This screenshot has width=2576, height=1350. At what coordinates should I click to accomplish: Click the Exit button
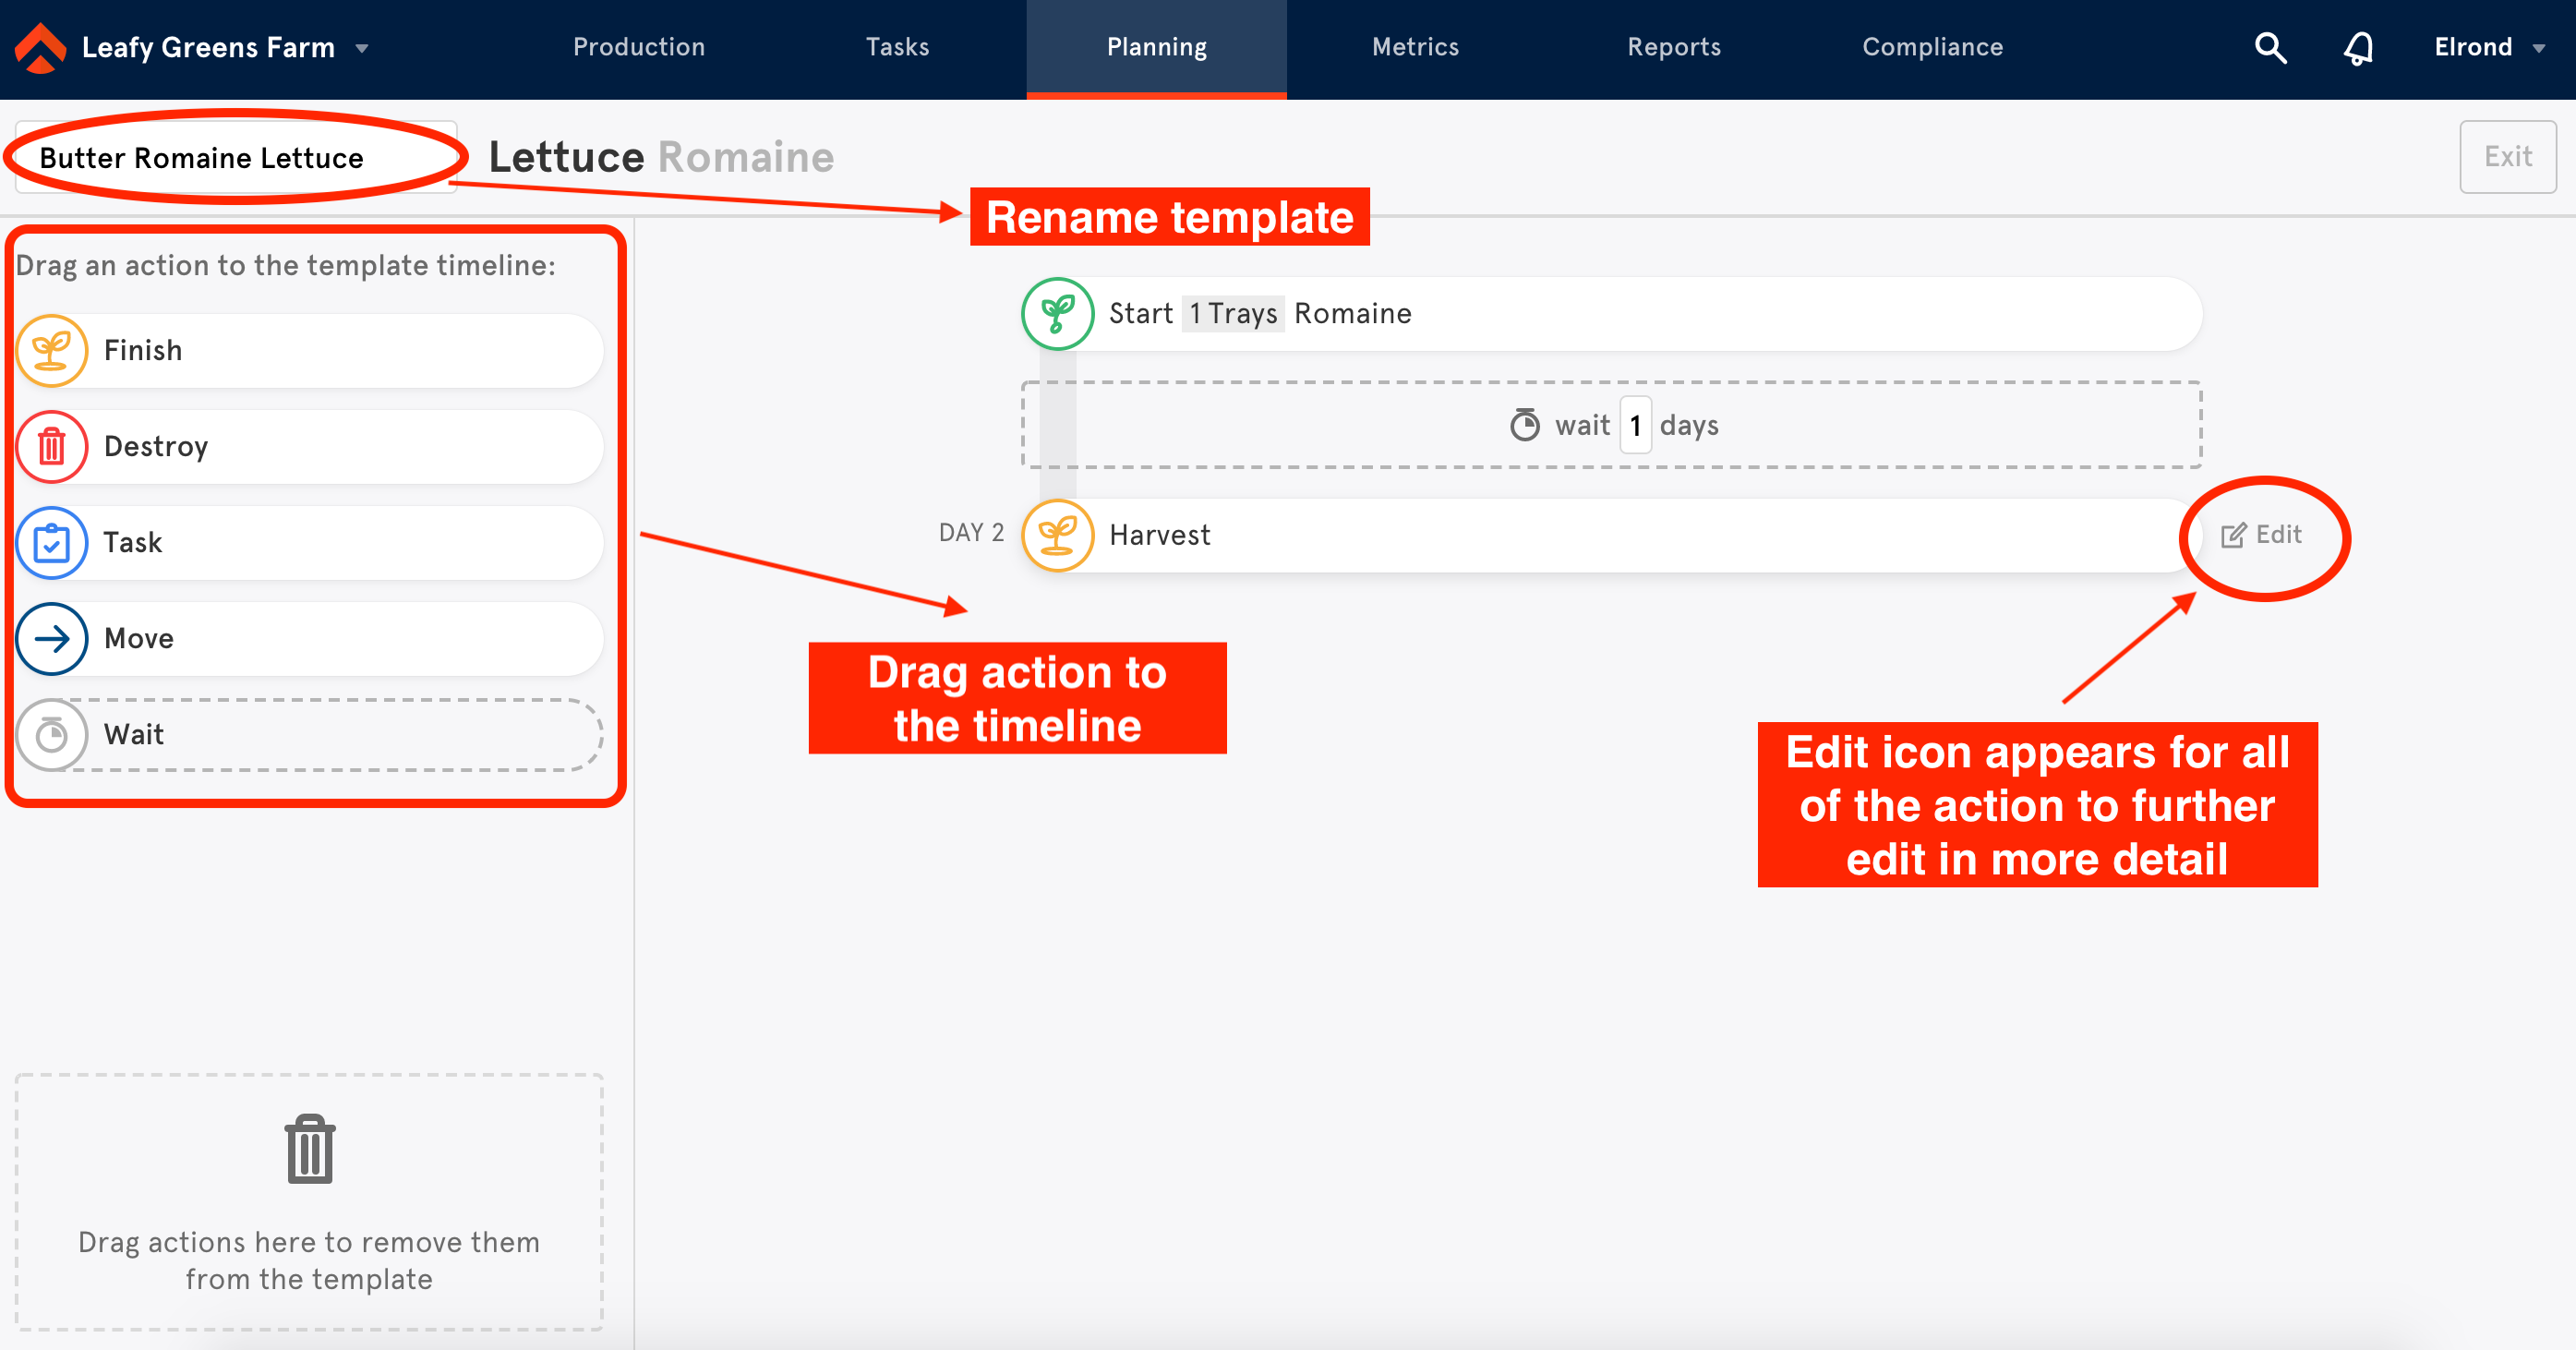tap(2507, 156)
